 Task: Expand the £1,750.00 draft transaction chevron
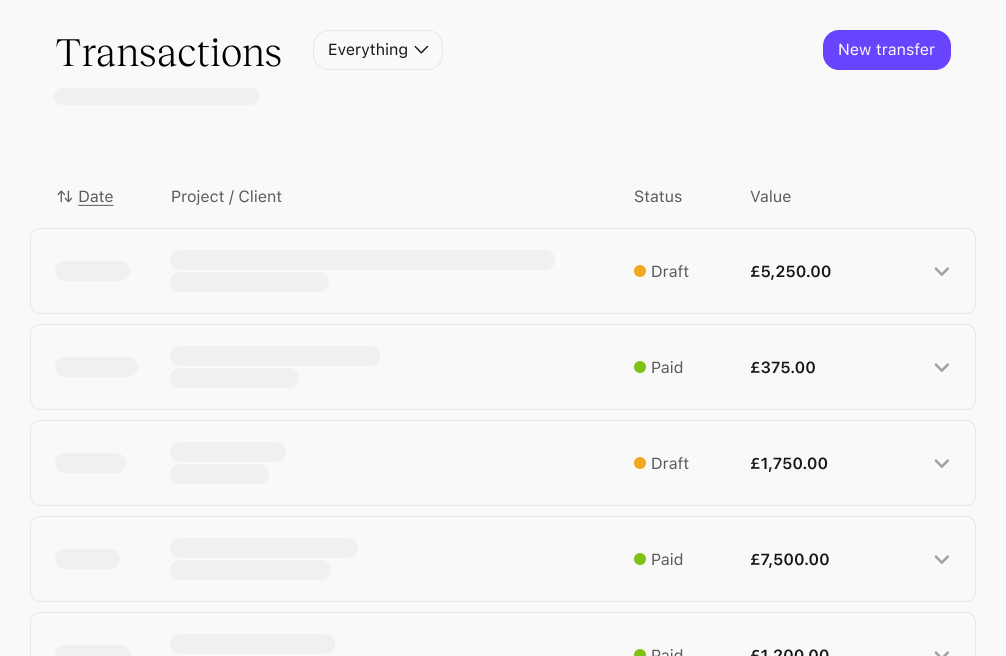(x=941, y=463)
